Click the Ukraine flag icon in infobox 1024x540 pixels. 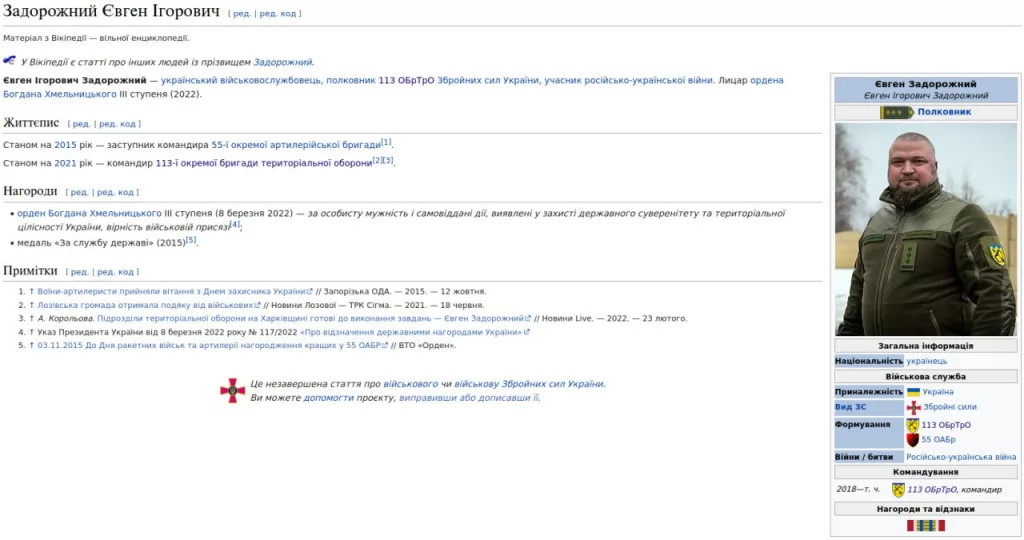tap(913, 392)
